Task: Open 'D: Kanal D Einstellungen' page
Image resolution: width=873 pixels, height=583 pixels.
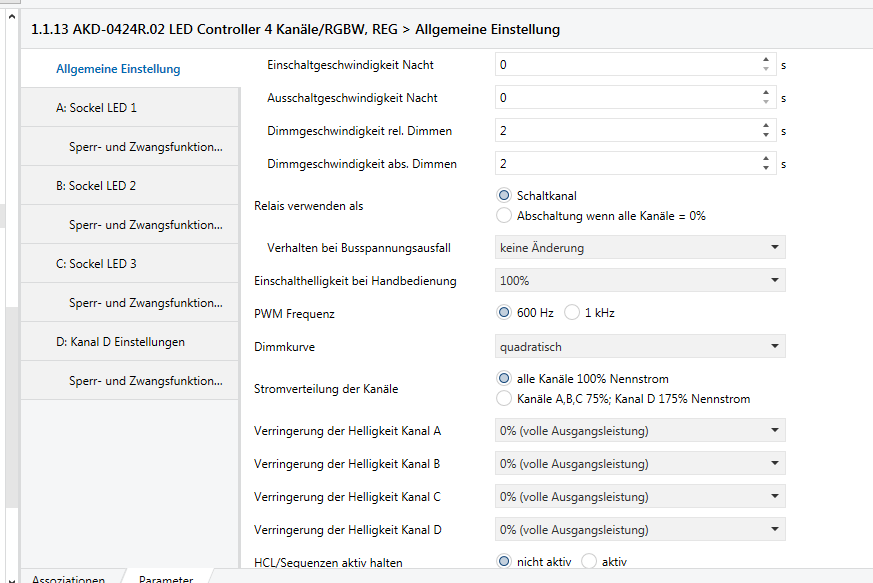Action: pos(120,342)
